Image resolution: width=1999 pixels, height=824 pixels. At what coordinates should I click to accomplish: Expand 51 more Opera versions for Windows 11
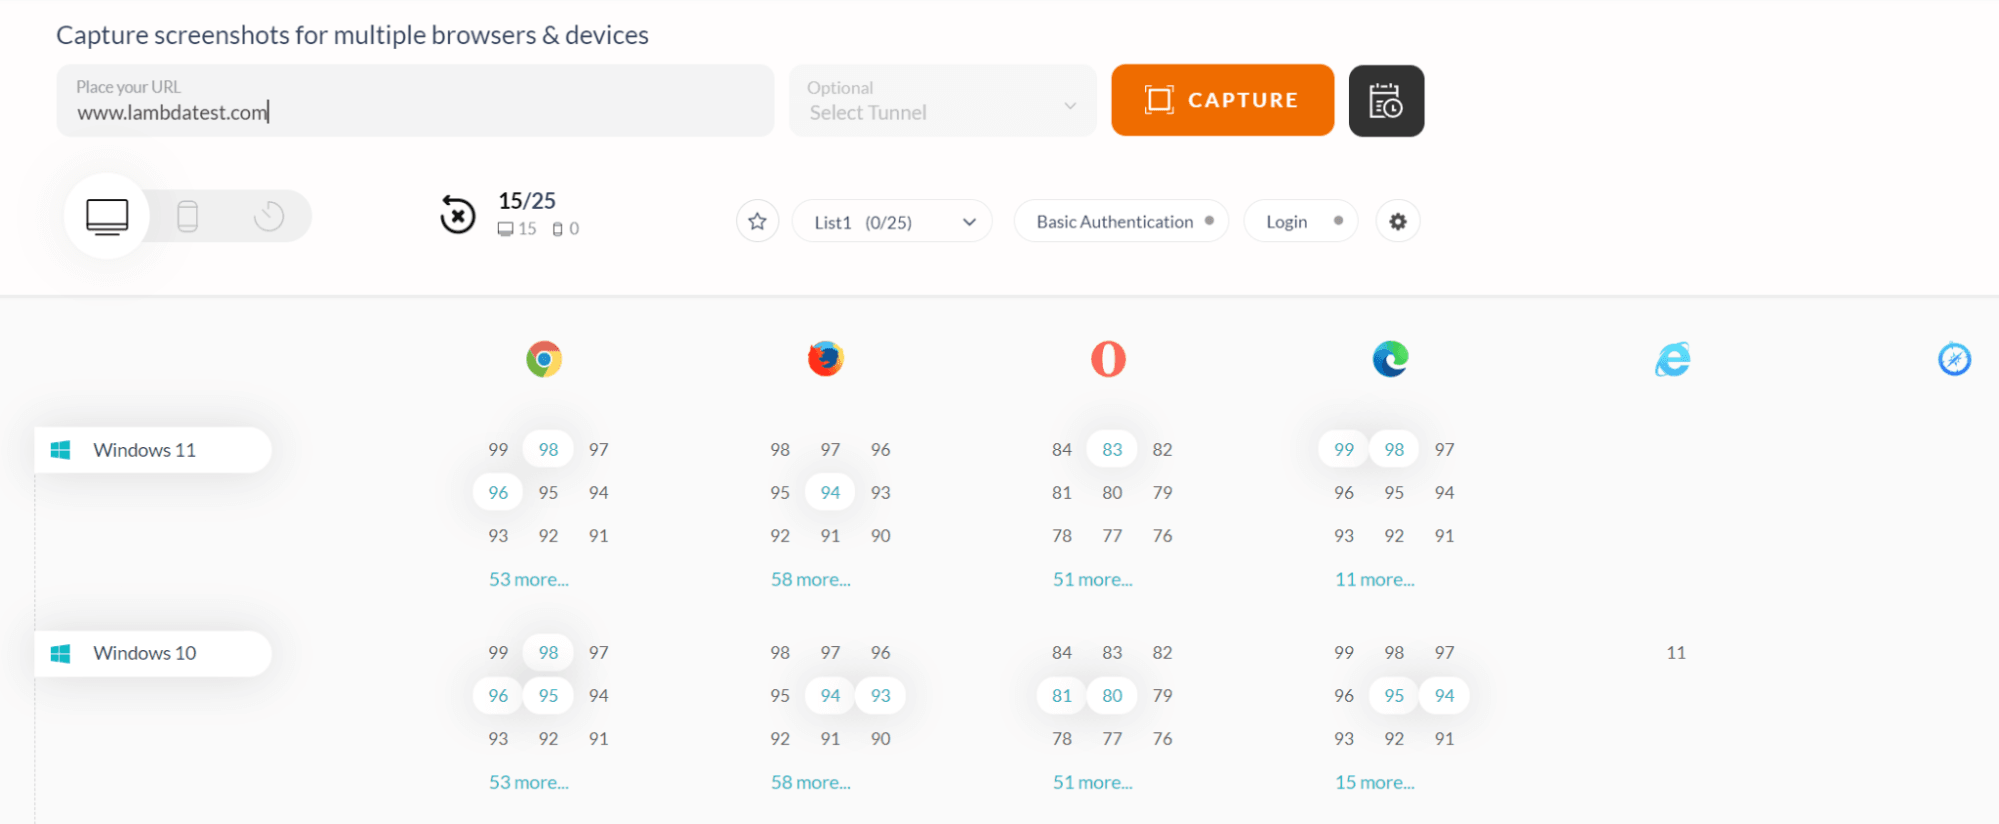pyautogui.click(x=1092, y=579)
